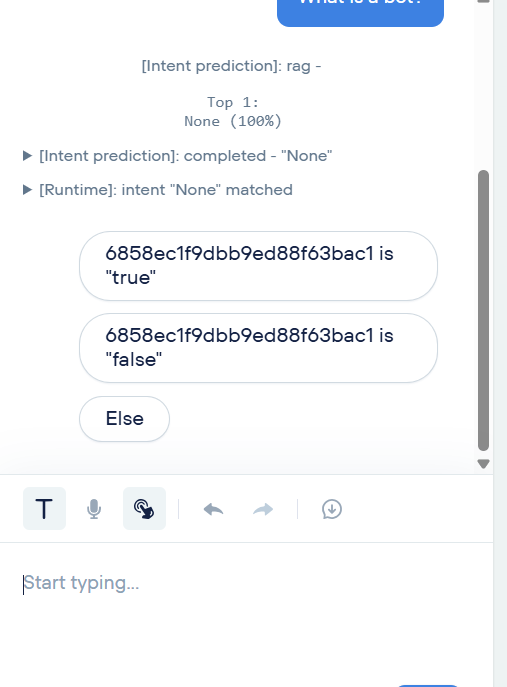The width and height of the screenshot is (507, 687).
Task: Click the blue user message bubble at top
Action: [360, 13]
